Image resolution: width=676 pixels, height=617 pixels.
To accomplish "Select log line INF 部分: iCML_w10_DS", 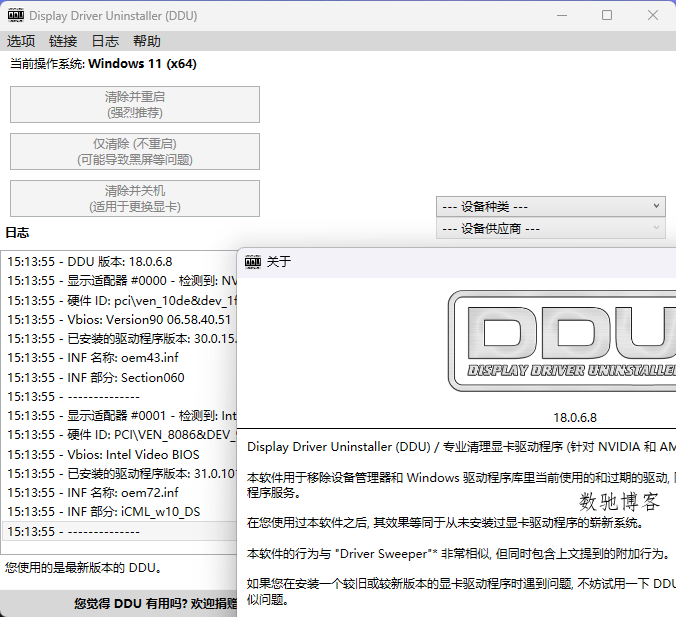I will pos(120,511).
